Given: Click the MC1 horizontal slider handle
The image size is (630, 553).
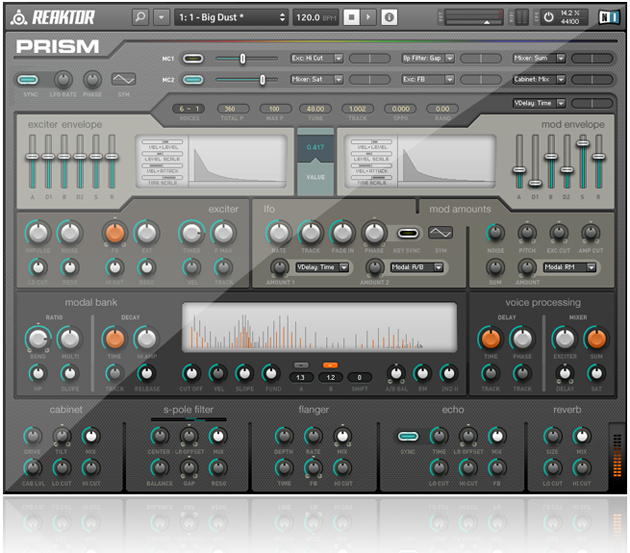Looking at the screenshot, I should pos(243,59).
